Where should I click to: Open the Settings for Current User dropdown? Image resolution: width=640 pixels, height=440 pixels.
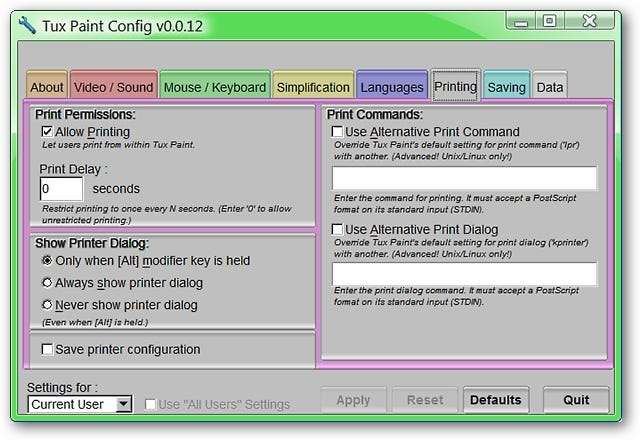pos(80,404)
